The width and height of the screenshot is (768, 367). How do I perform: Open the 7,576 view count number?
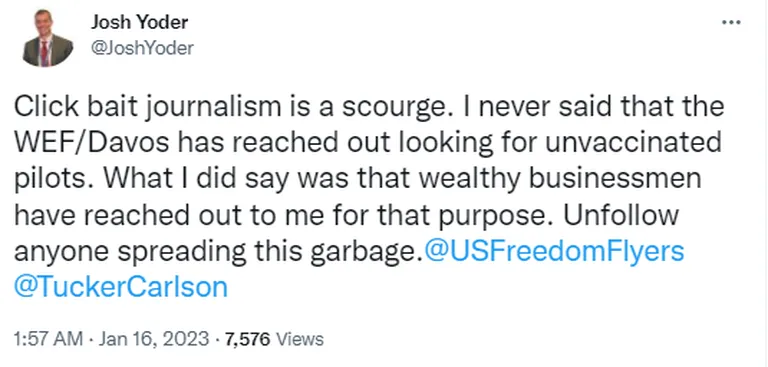pyautogui.click(x=247, y=340)
